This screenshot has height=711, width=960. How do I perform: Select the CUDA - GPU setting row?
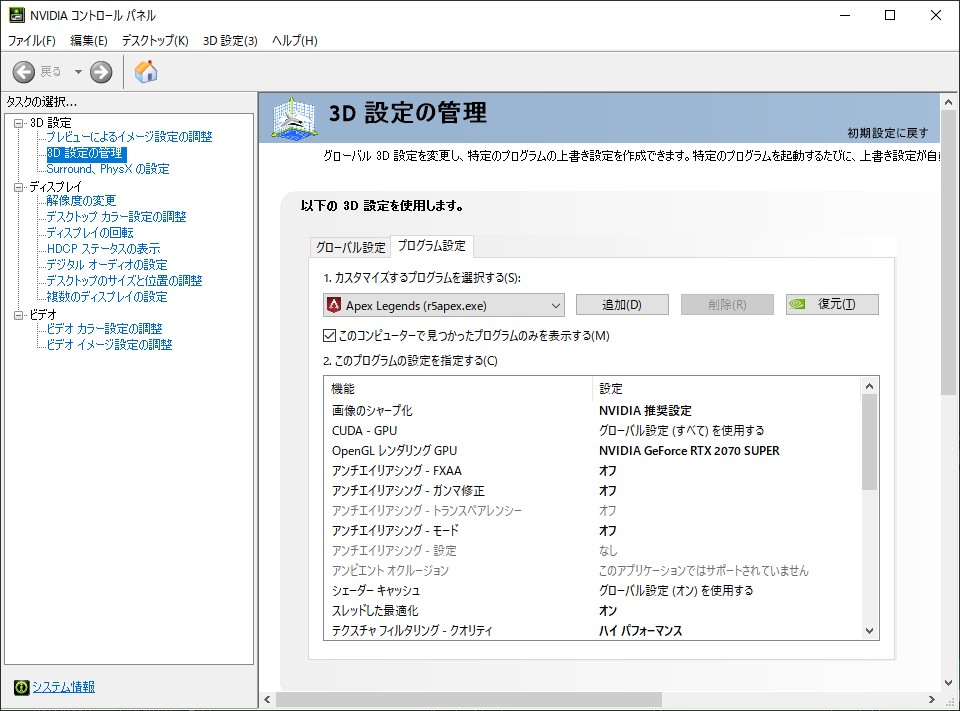592,431
